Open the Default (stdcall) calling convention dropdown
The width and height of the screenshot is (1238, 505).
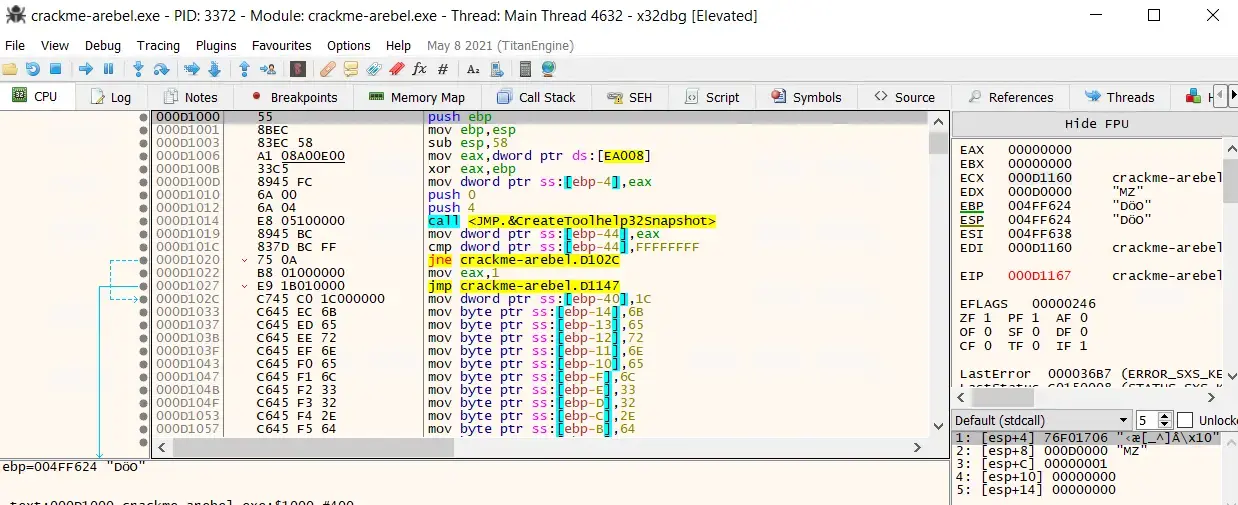pyautogui.click(x=1041, y=420)
